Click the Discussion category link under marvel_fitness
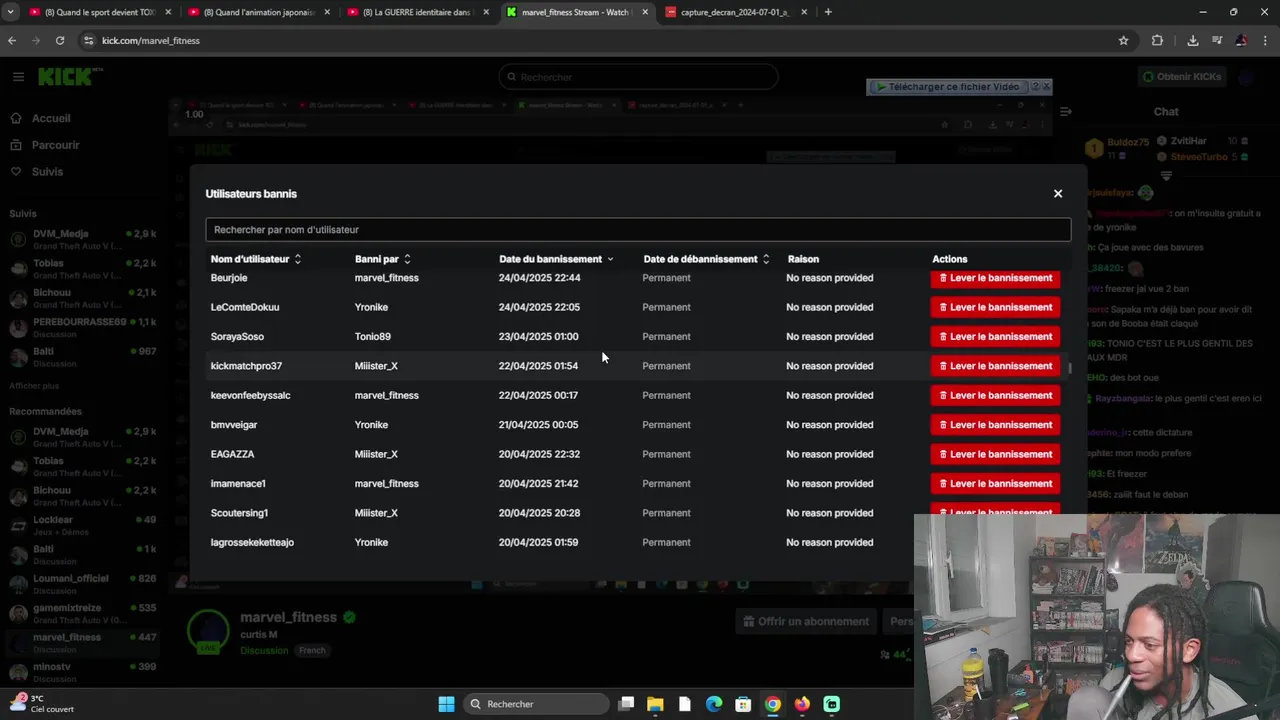The height and width of the screenshot is (720, 1280). [264, 651]
